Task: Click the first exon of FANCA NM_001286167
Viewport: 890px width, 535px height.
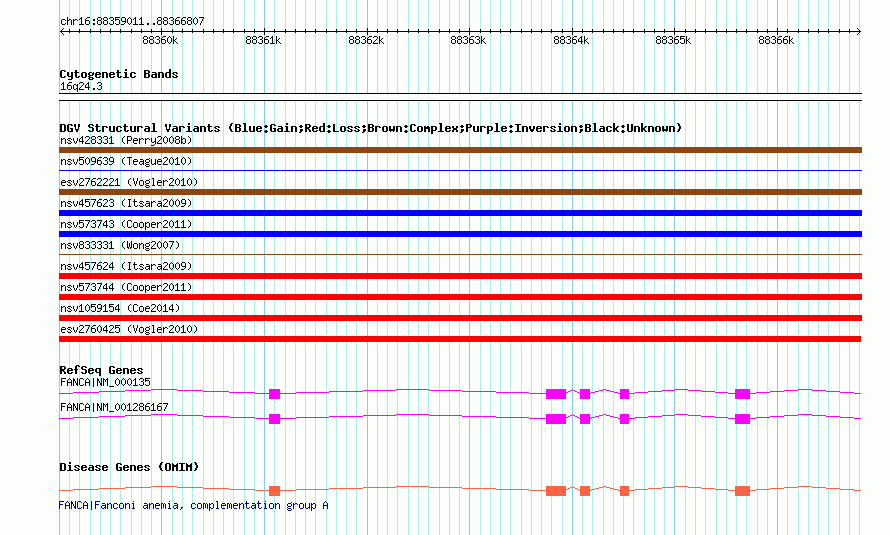Action: (274, 419)
